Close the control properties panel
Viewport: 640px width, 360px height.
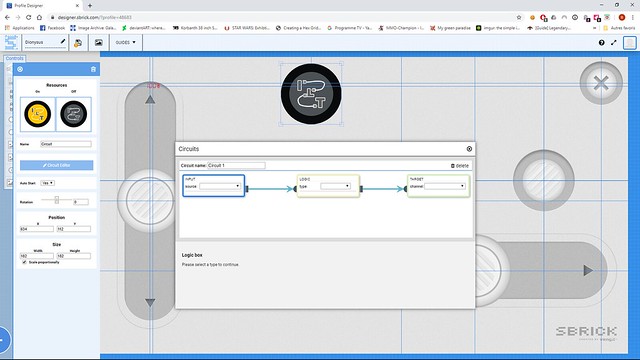pyautogui.click(x=20, y=69)
